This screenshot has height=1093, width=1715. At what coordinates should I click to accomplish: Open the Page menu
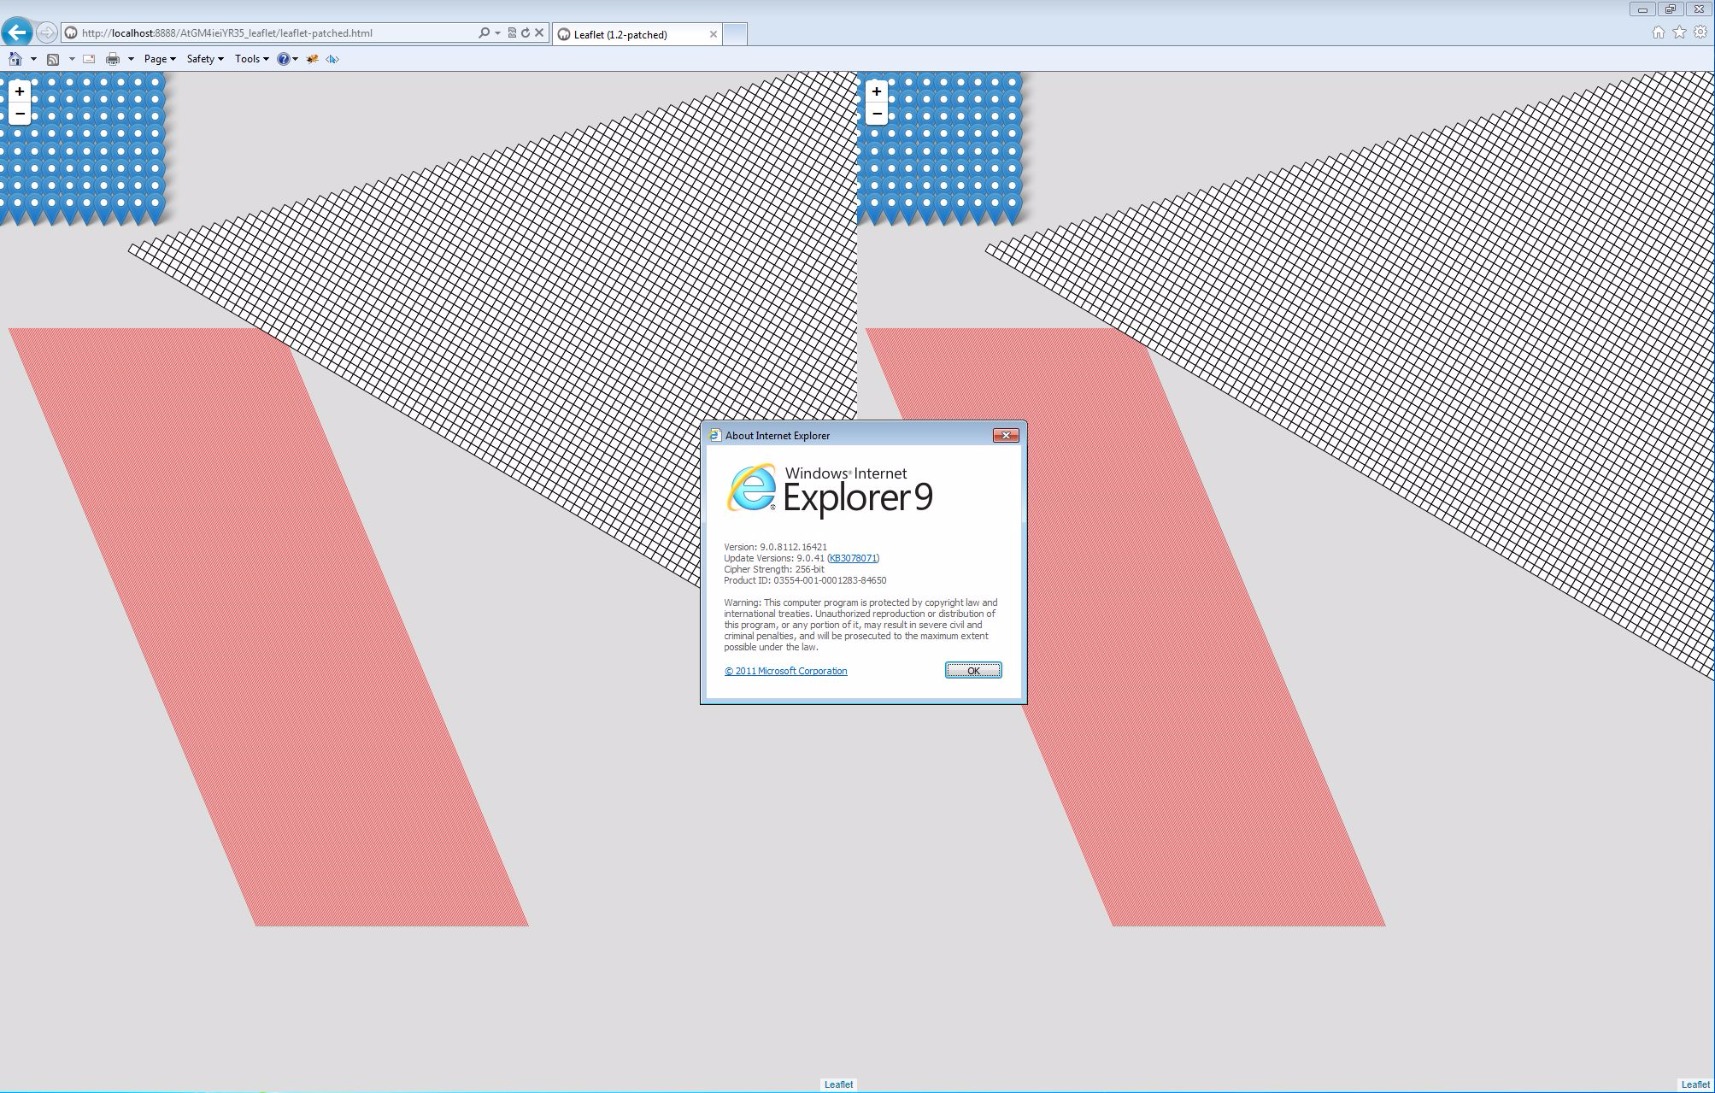(x=160, y=59)
